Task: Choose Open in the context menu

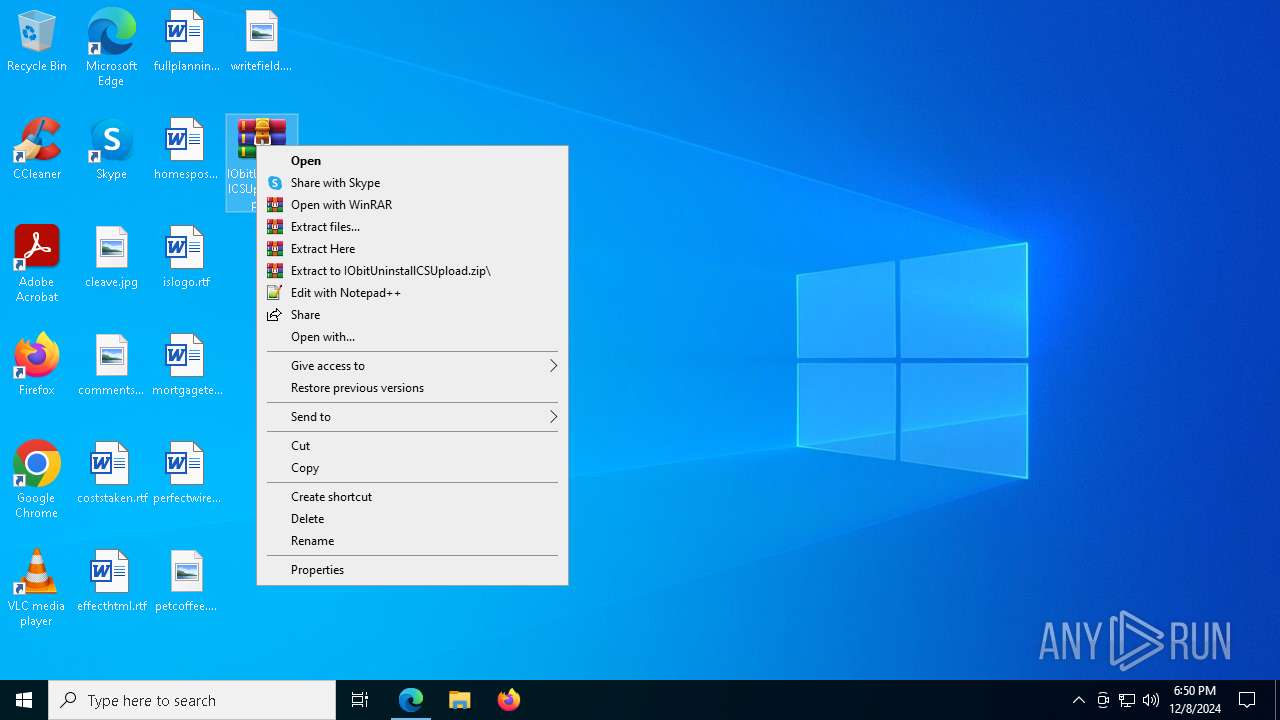Action: click(x=412, y=161)
